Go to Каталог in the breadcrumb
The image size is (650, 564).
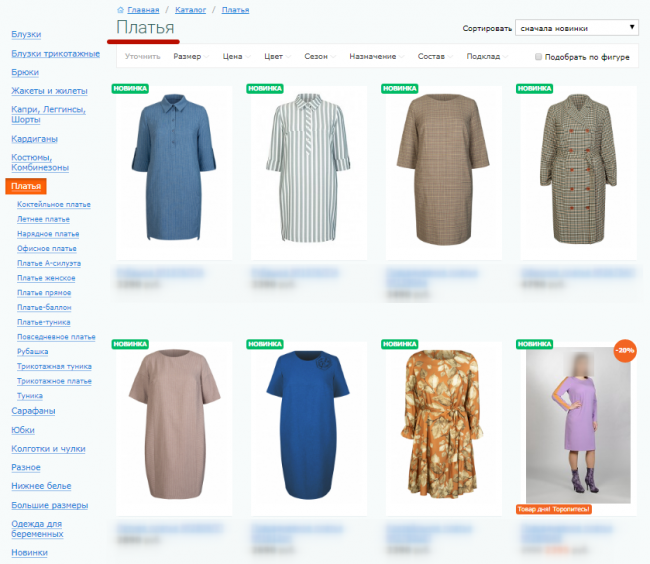(x=190, y=9)
